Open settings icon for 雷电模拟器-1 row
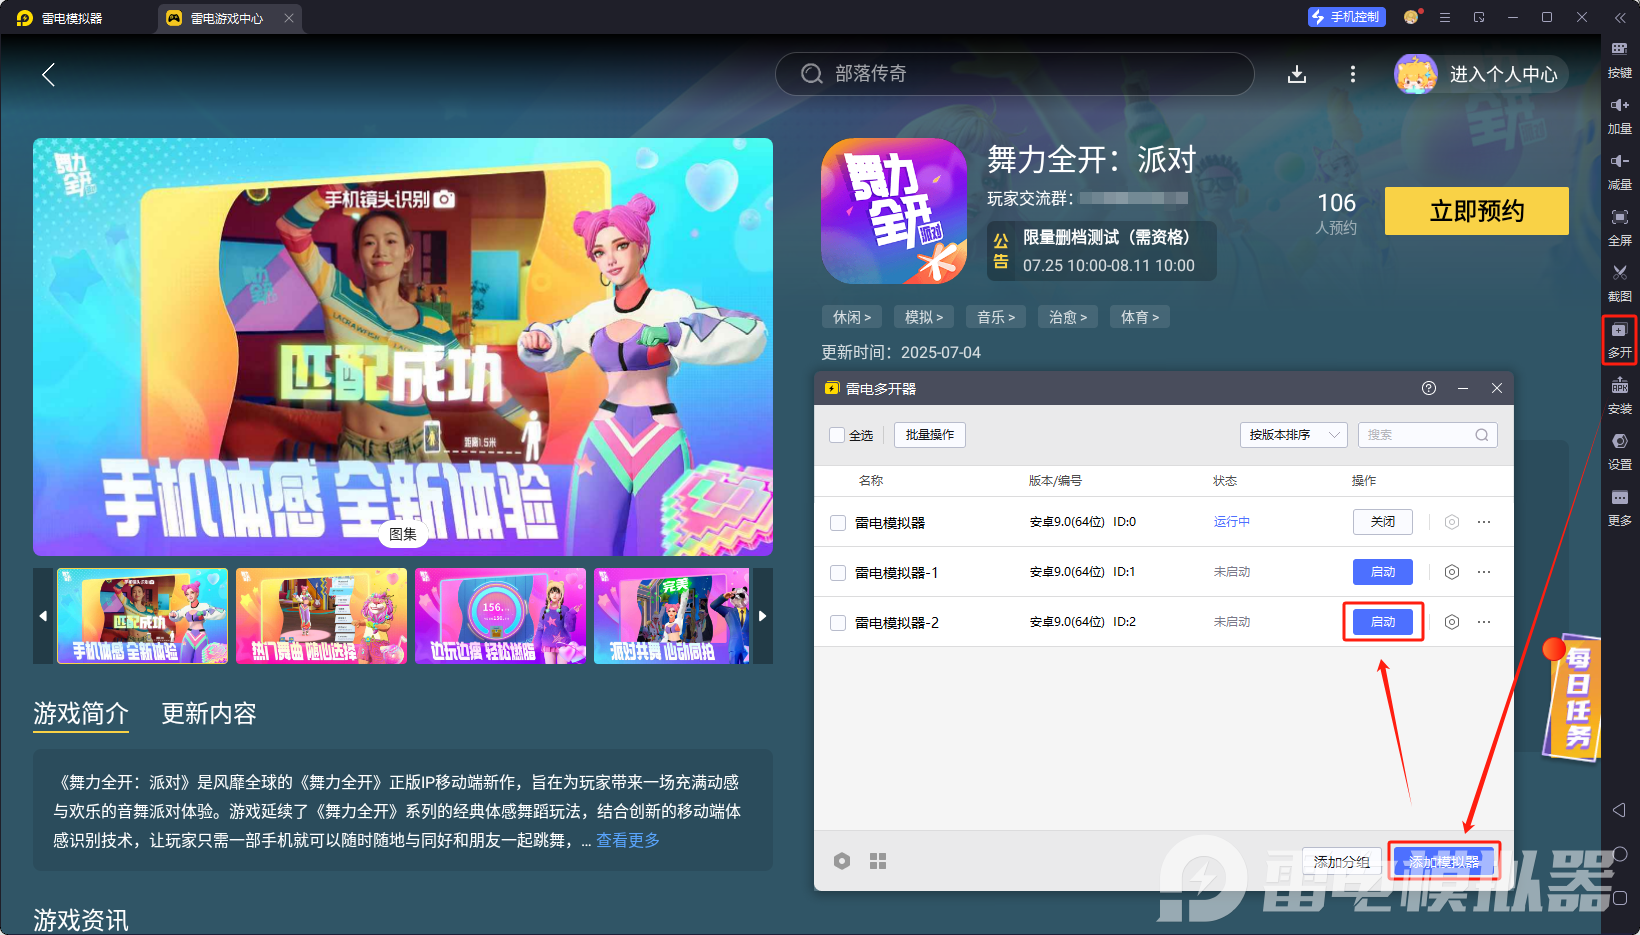Viewport: 1640px width, 935px height. (1452, 572)
